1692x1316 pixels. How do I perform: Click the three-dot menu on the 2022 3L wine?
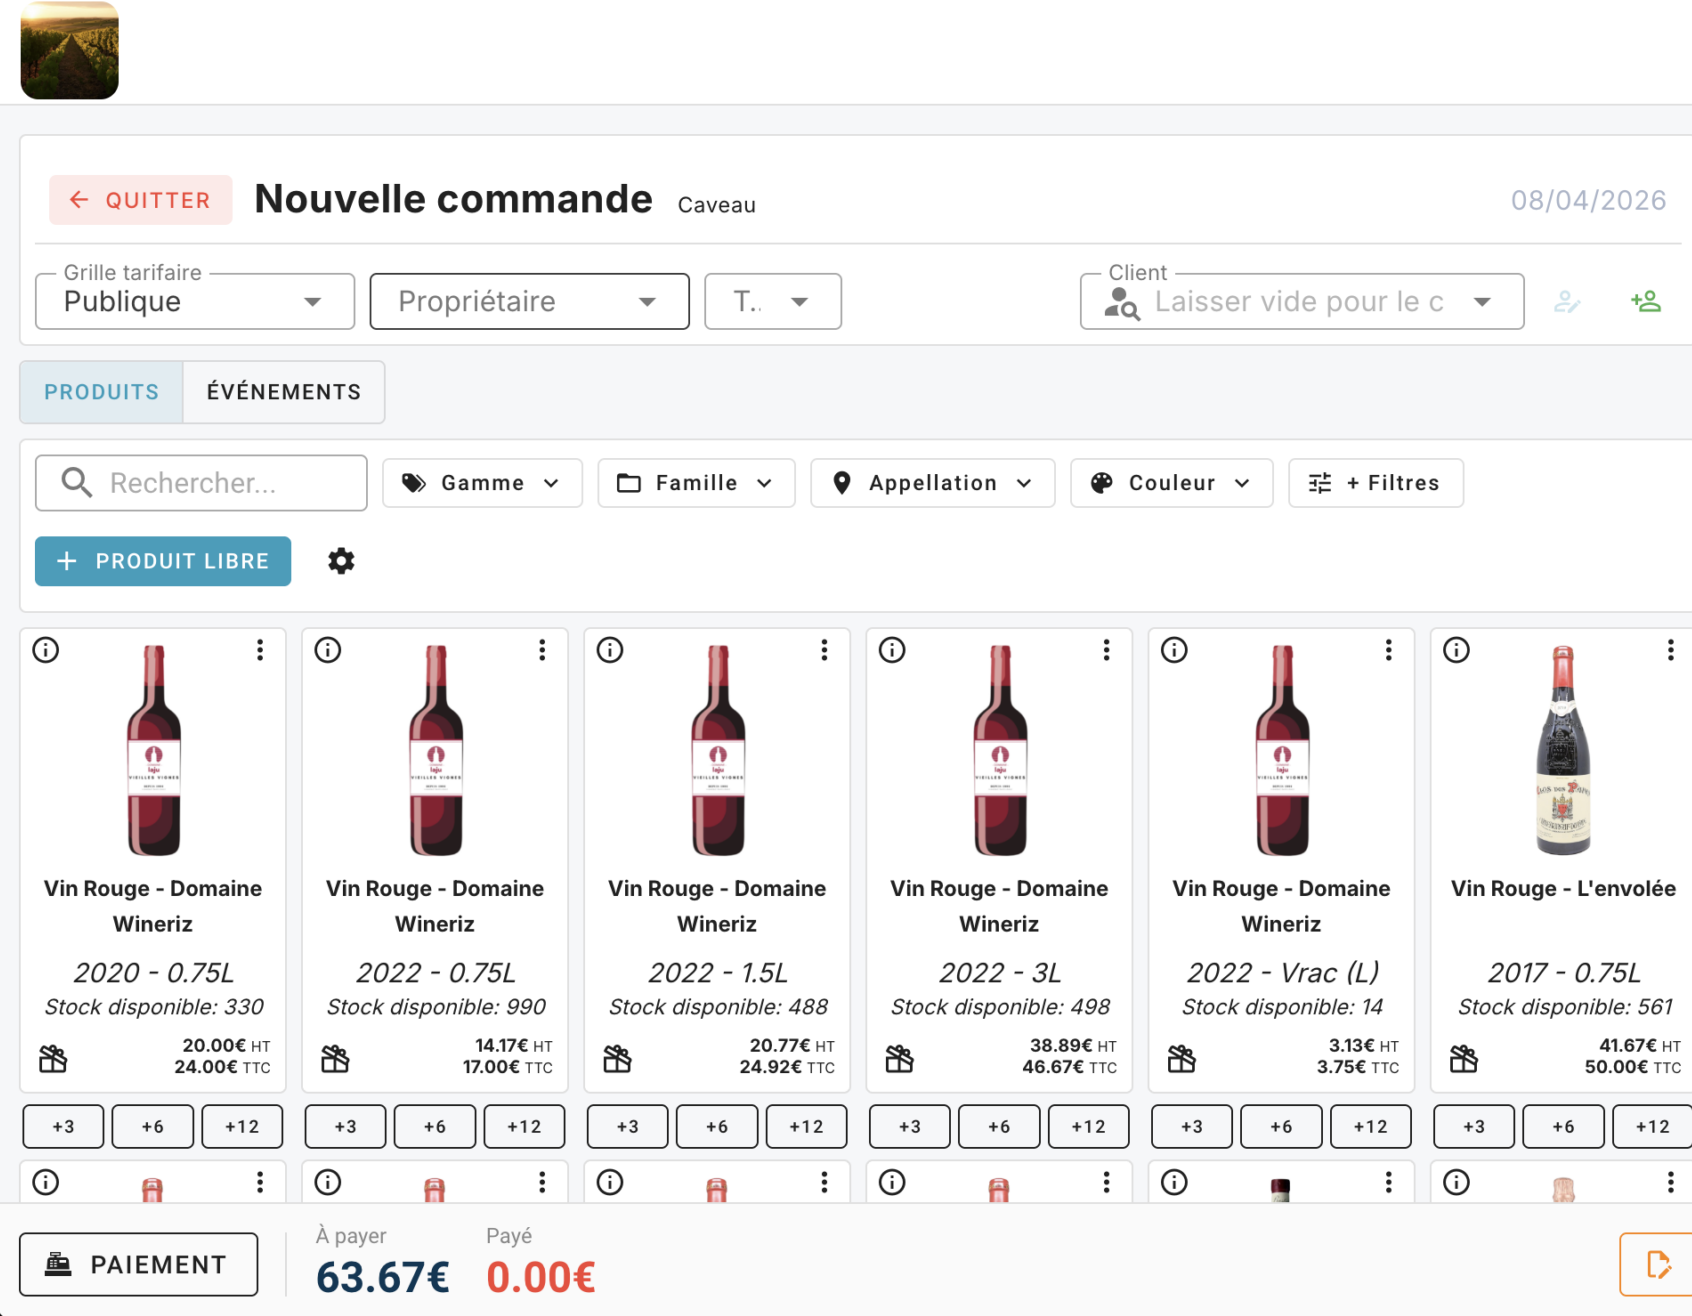pyautogui.click(x=1106, y=649)
